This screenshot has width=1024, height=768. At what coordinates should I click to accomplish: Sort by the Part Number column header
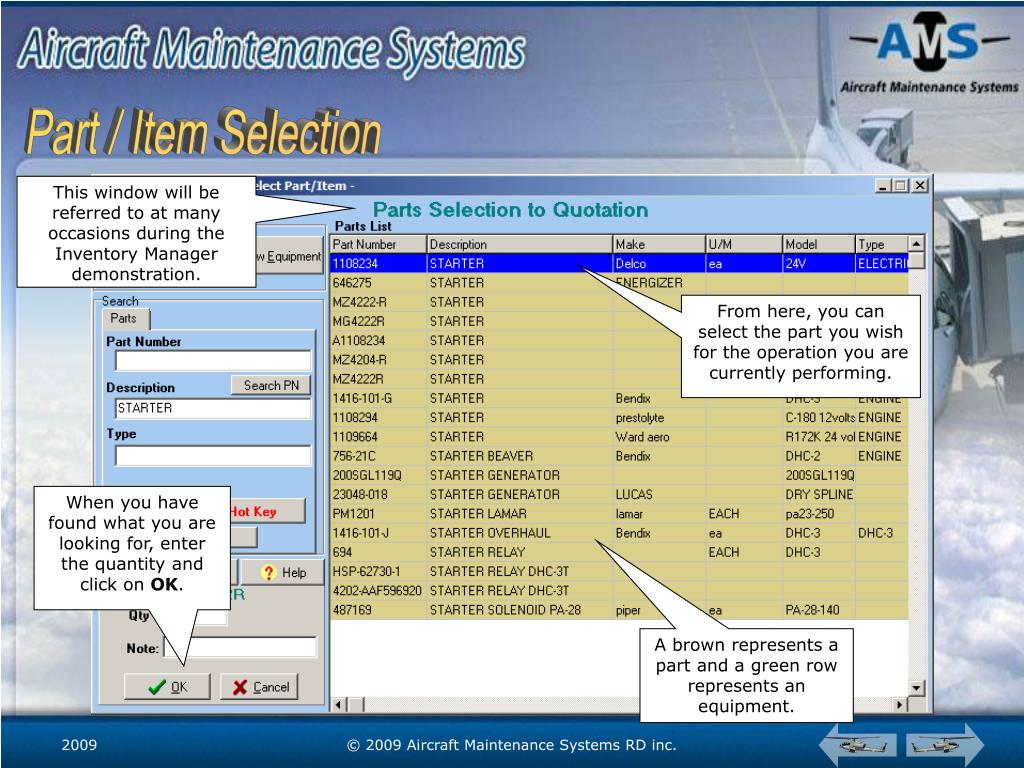[x=378, y=244]
